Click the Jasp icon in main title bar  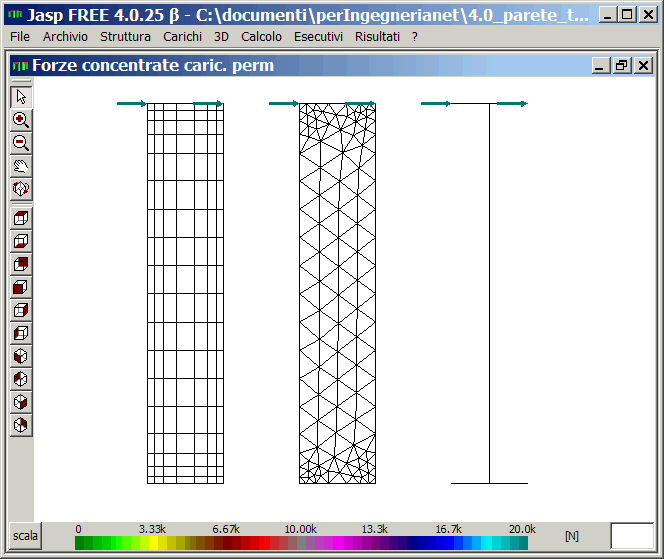15,15
